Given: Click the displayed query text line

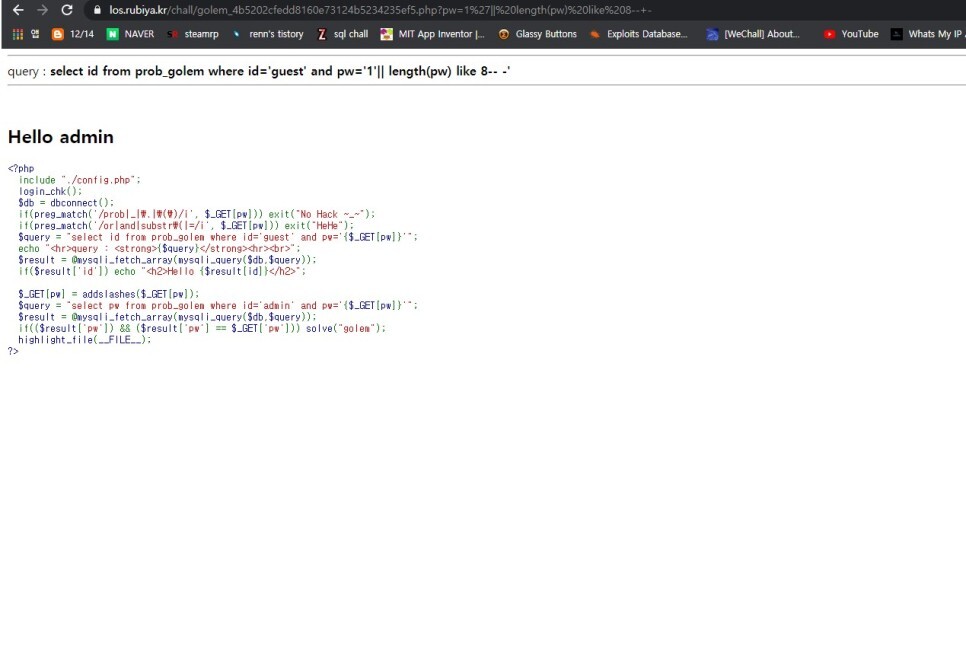Looking at the screenshot, I should tap(259, 71).
